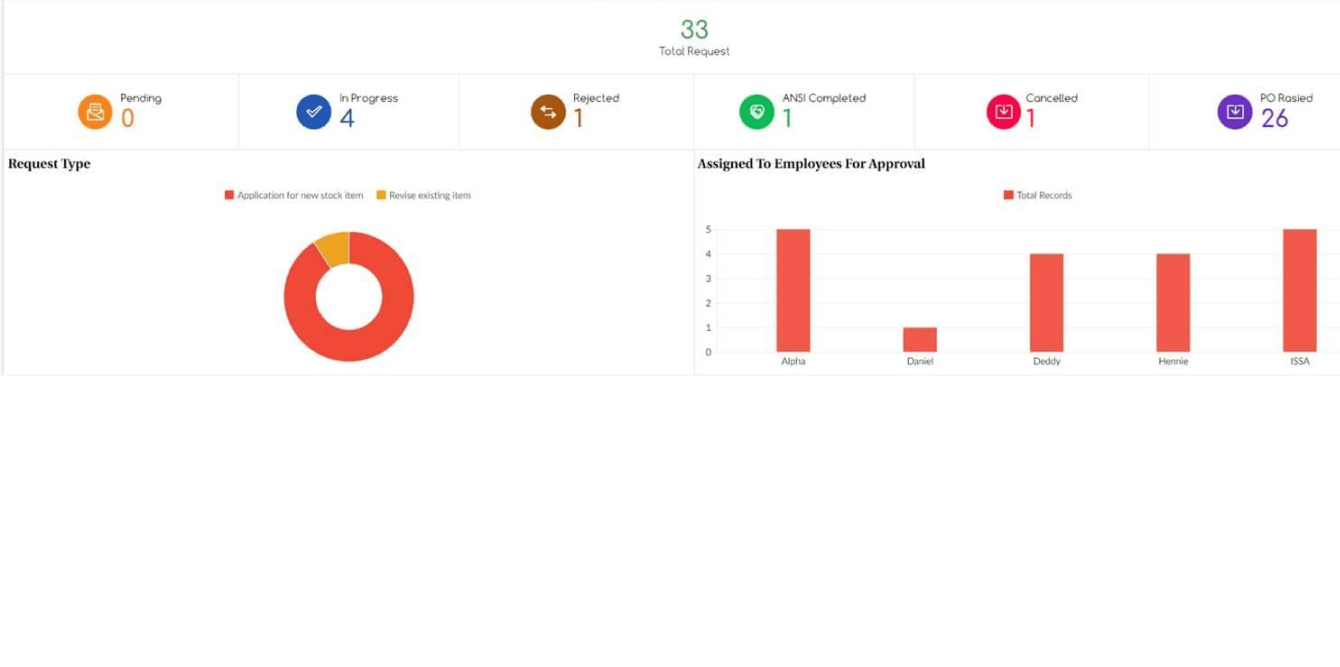The height and width of the screenshot is (667, 1340).
Task: Click the Hennie axis label
Action: click(x=1173, y=361)
